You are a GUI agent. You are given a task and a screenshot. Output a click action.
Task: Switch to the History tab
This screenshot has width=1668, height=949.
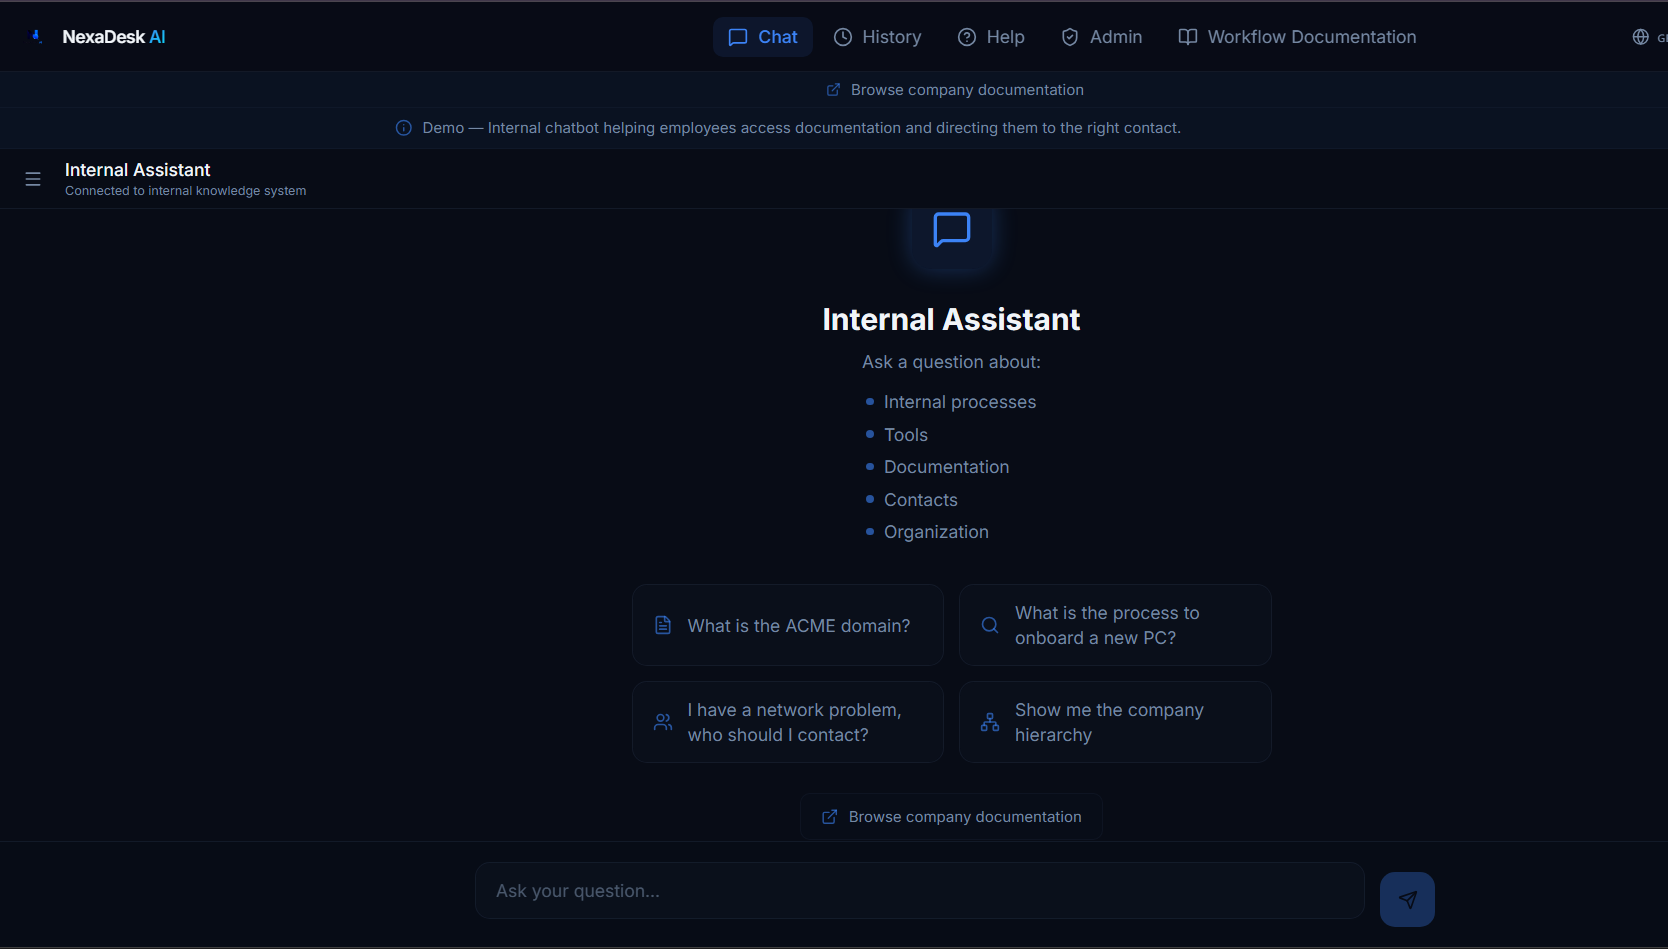coord(877,37)
